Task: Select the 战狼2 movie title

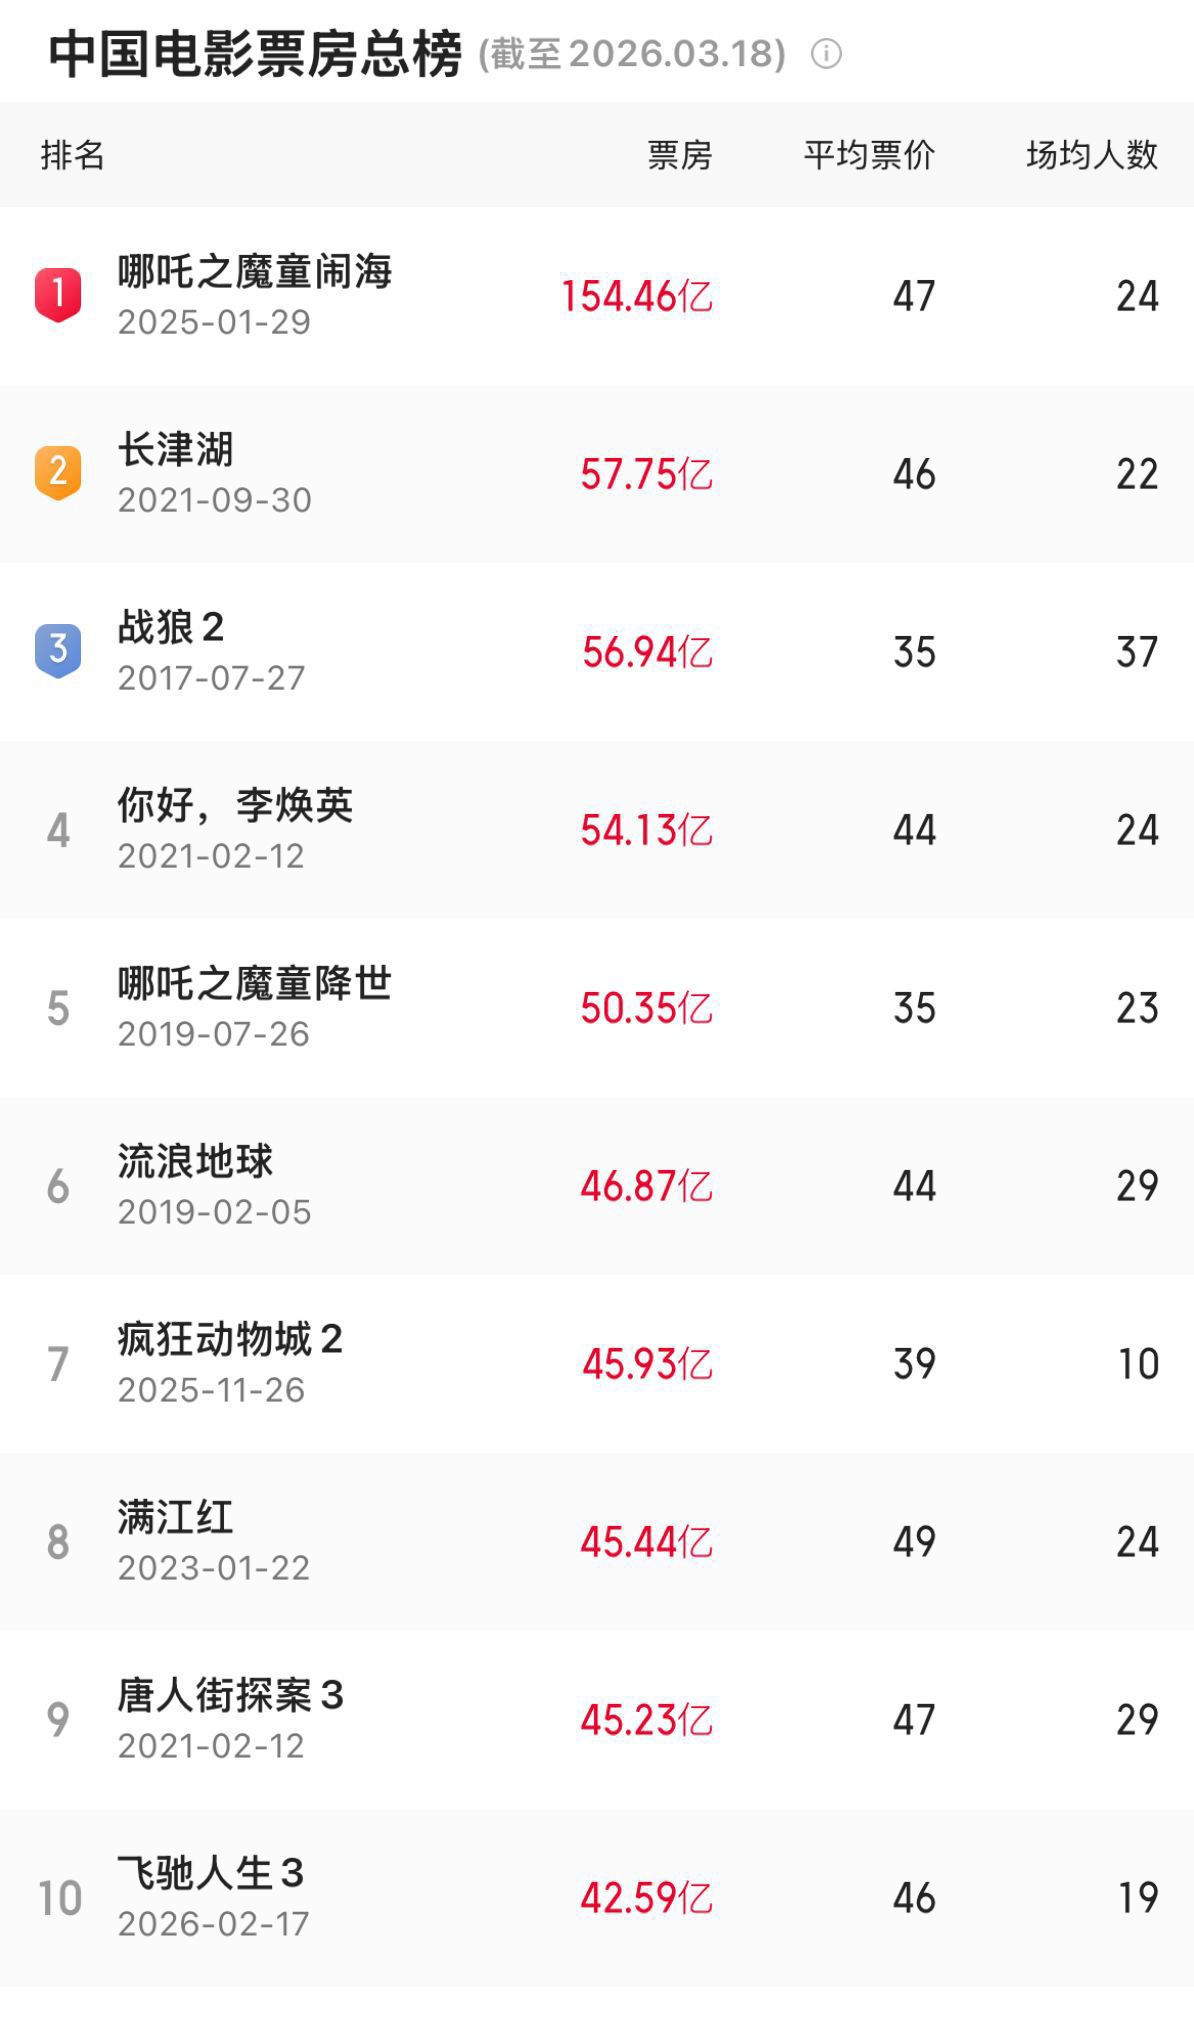Action: (171, 628)
